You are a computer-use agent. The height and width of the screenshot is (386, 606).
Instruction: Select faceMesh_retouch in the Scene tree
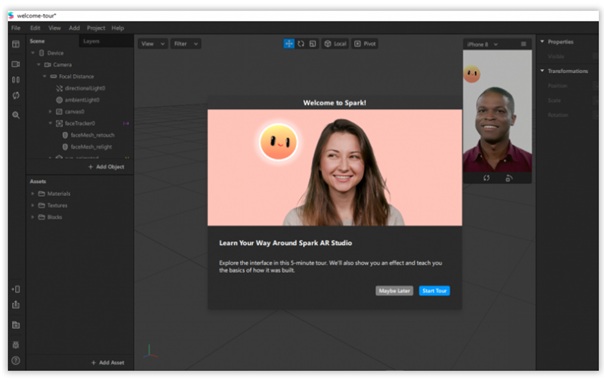pos(93,135)
